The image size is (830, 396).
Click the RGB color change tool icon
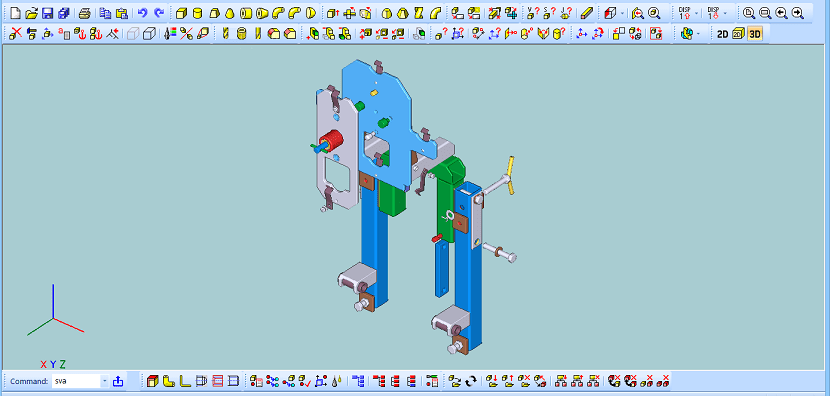[170, 34]
